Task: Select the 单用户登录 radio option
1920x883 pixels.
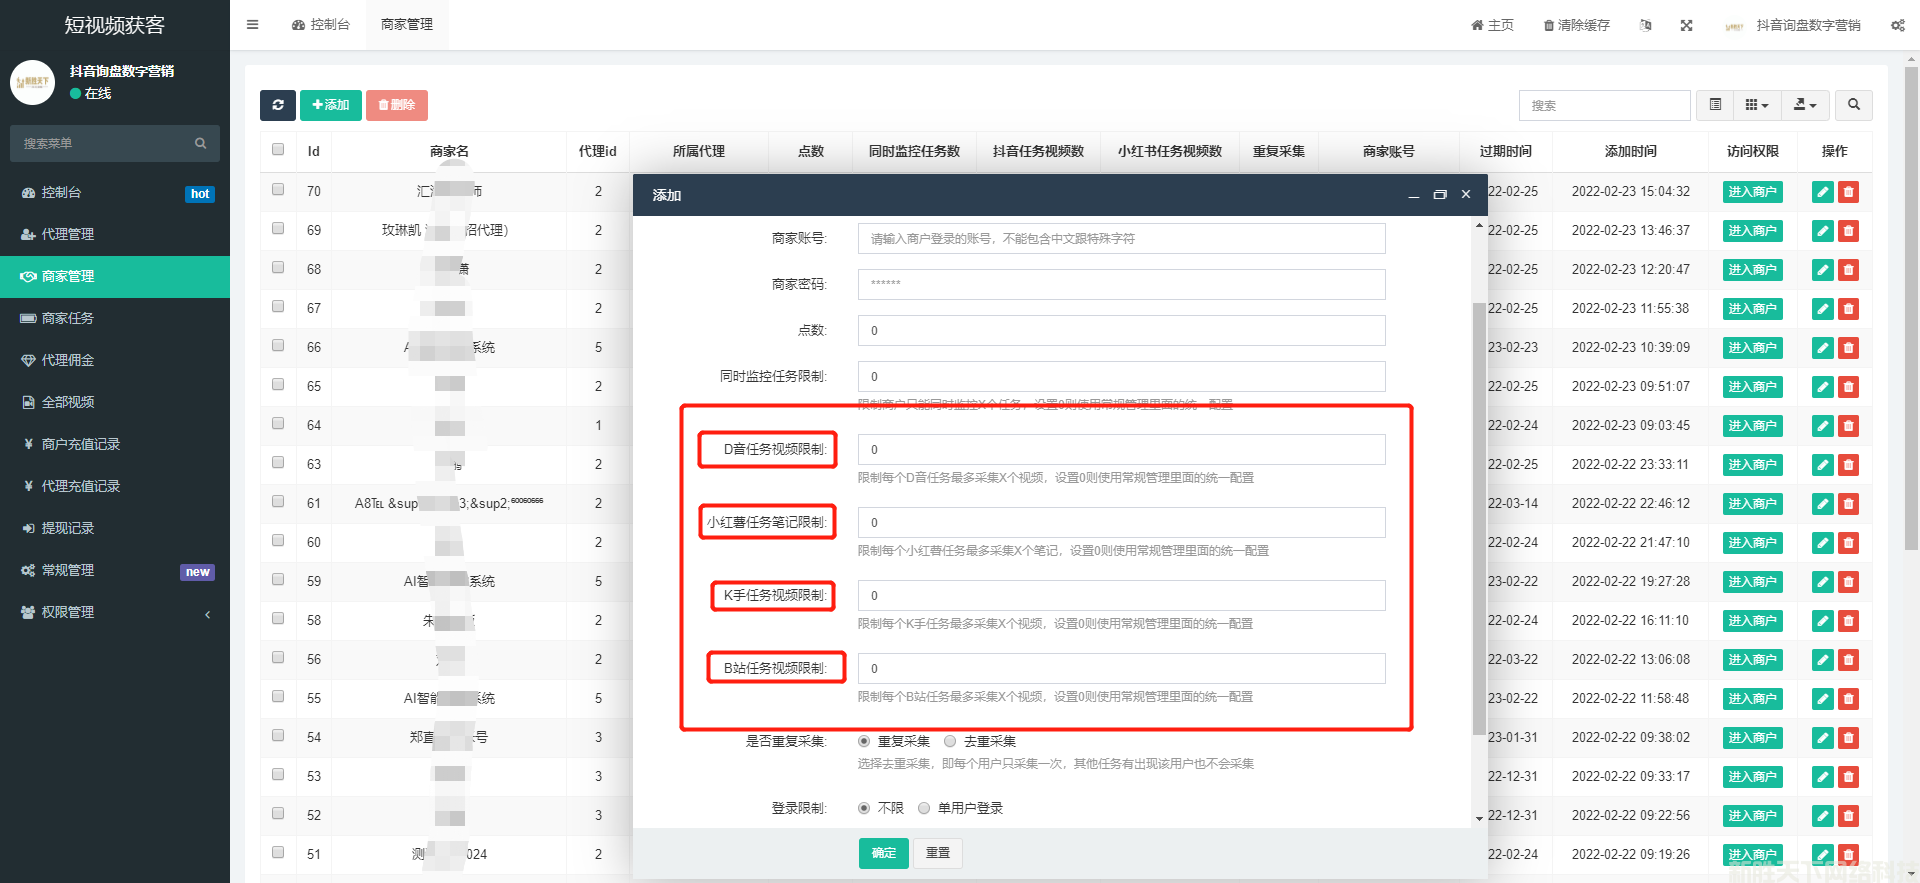Action: pos(924,808)
